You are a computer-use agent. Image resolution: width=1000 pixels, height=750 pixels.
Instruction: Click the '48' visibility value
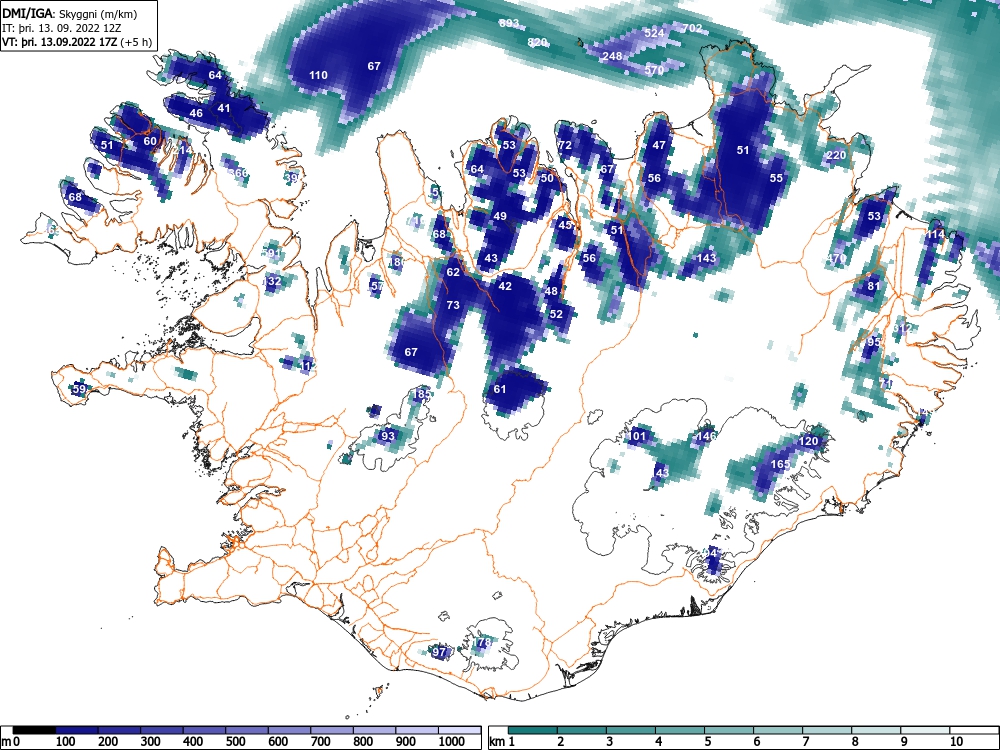[552, 291]
